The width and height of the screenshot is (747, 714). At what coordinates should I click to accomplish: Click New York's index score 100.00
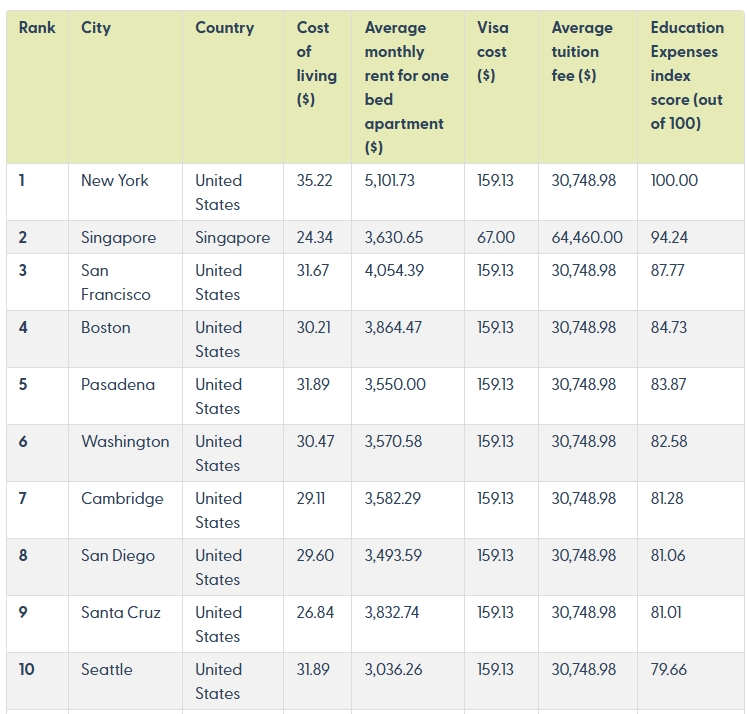(674, 181)
